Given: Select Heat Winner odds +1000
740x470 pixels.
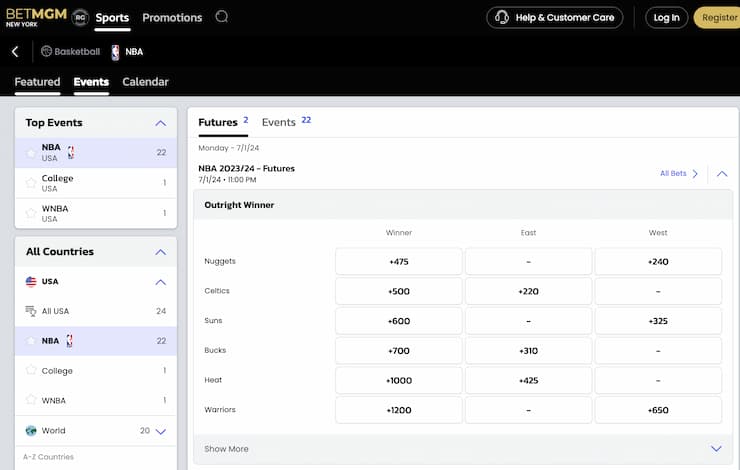Looking at the screenshot, I should [x=399, y=380].
